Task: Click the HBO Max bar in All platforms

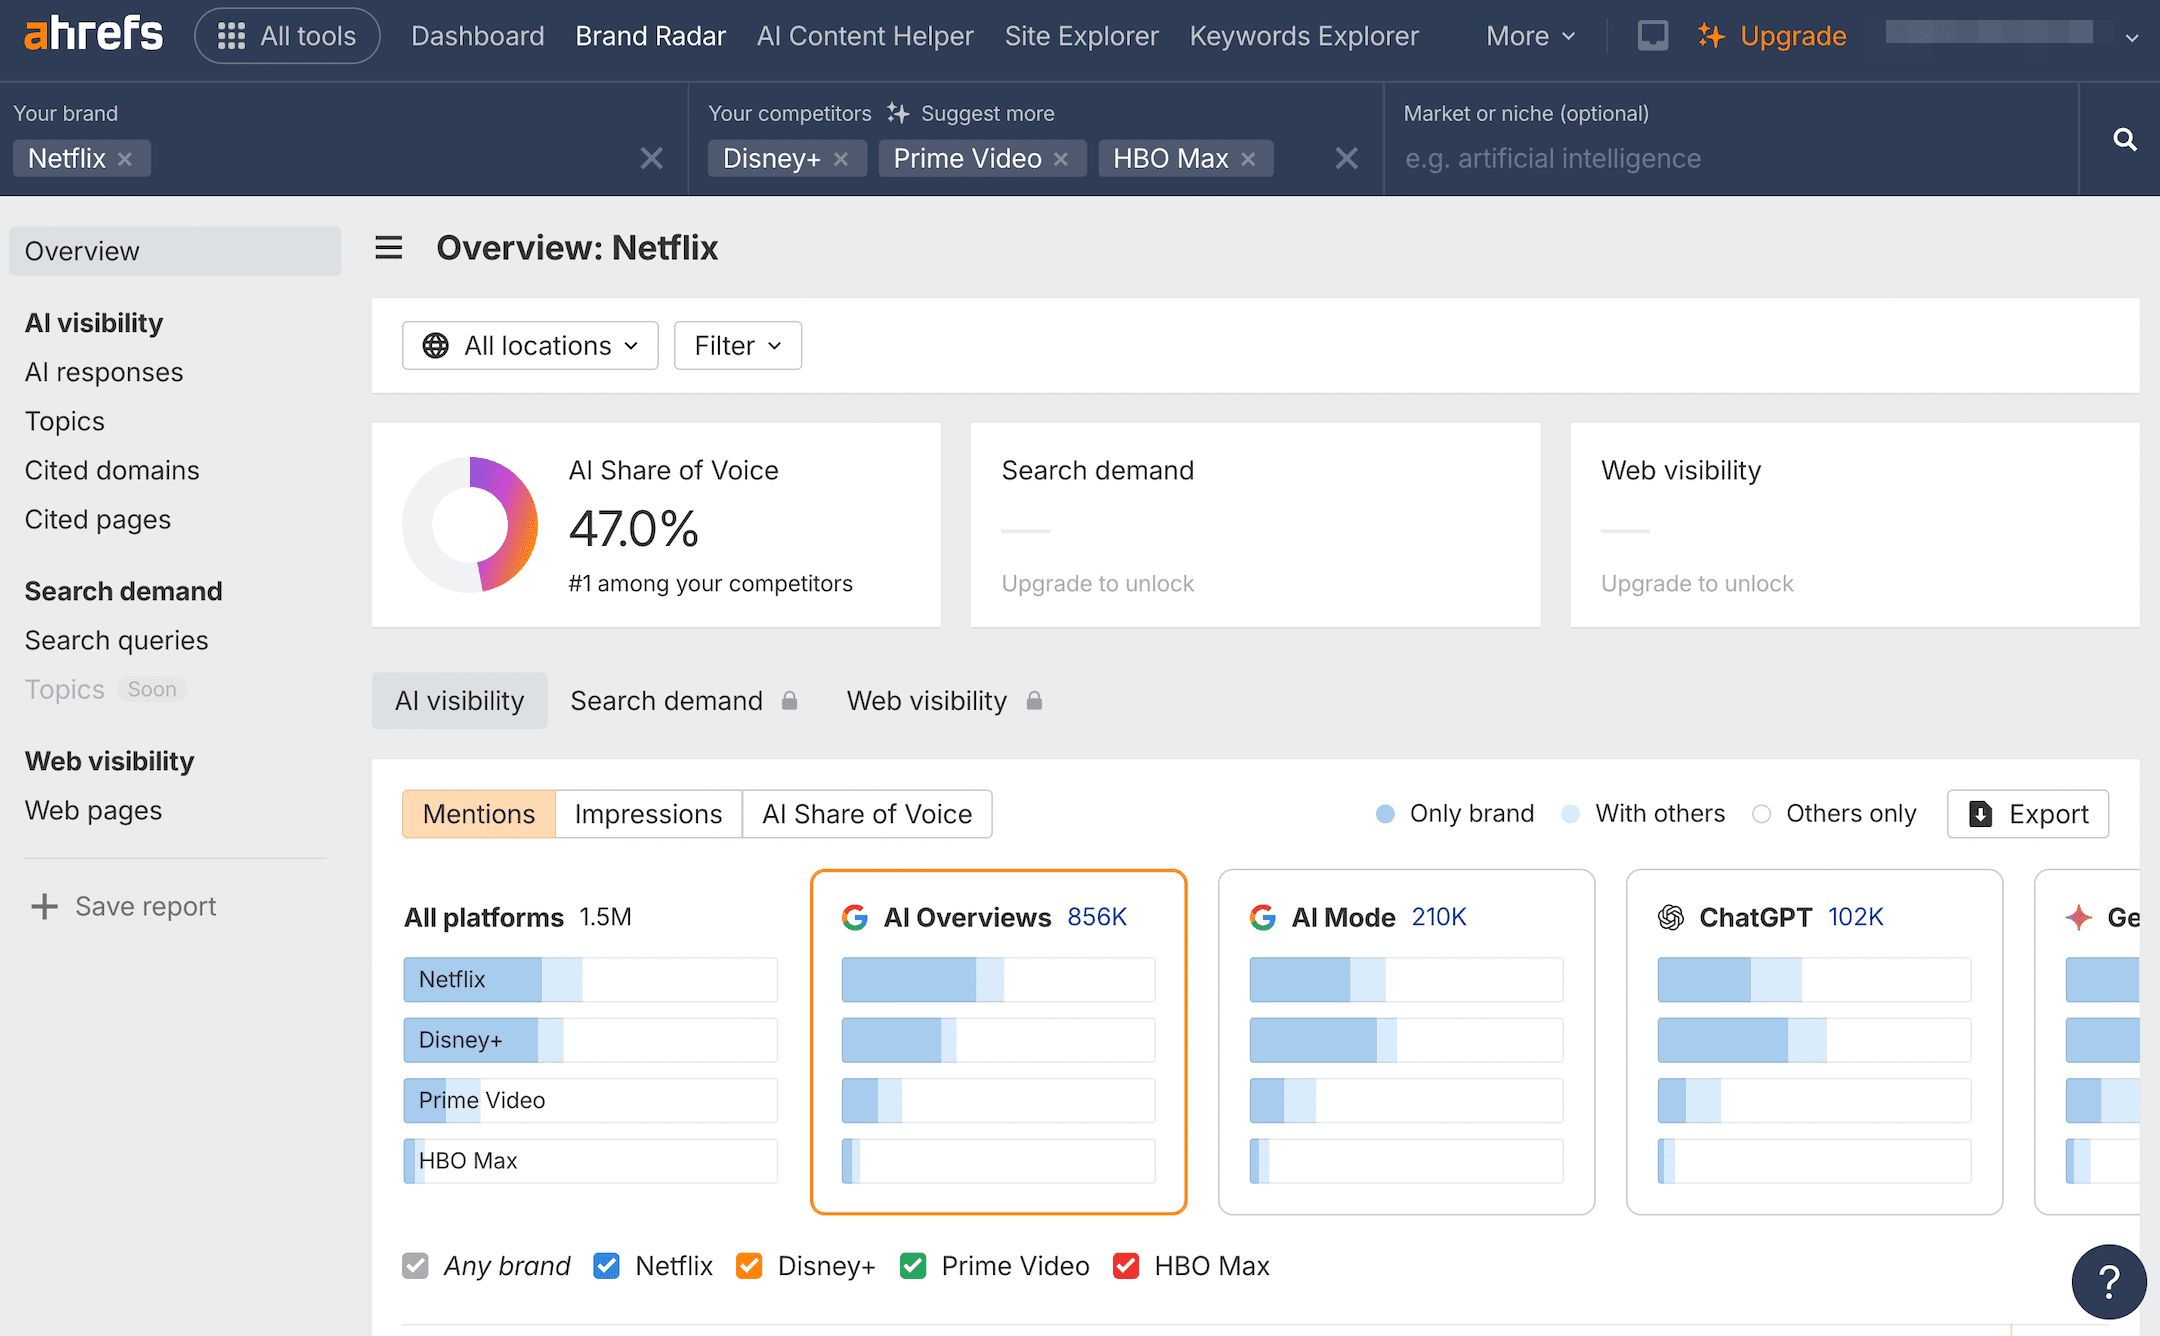Action: tap(590, 1161)
